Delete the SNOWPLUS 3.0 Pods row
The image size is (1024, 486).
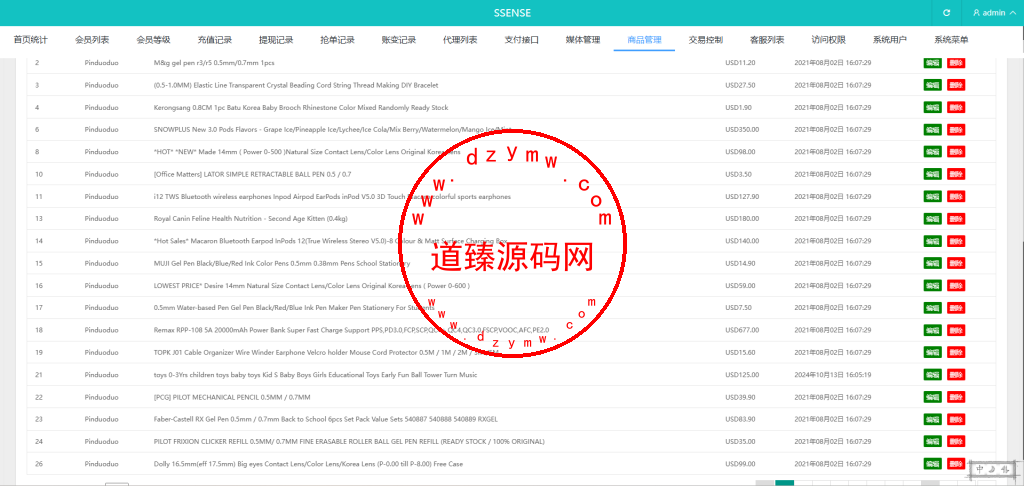click(956, 129)
